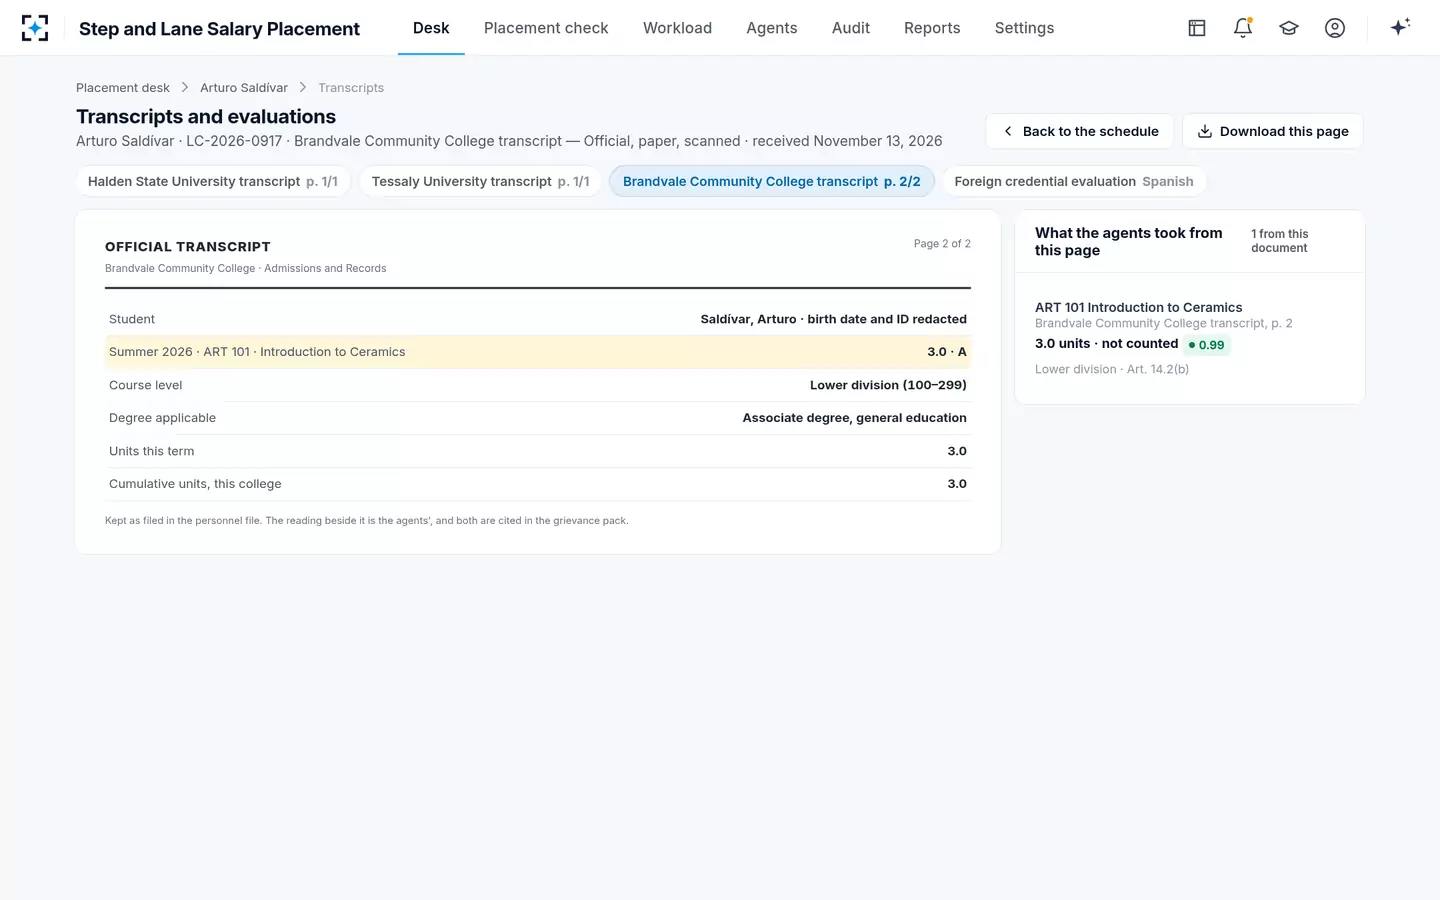Click the 'Transcripts' breadcrumb text
Image resolution: width=1440 pixels, height=900 pixels.
(x=351, y=88)
